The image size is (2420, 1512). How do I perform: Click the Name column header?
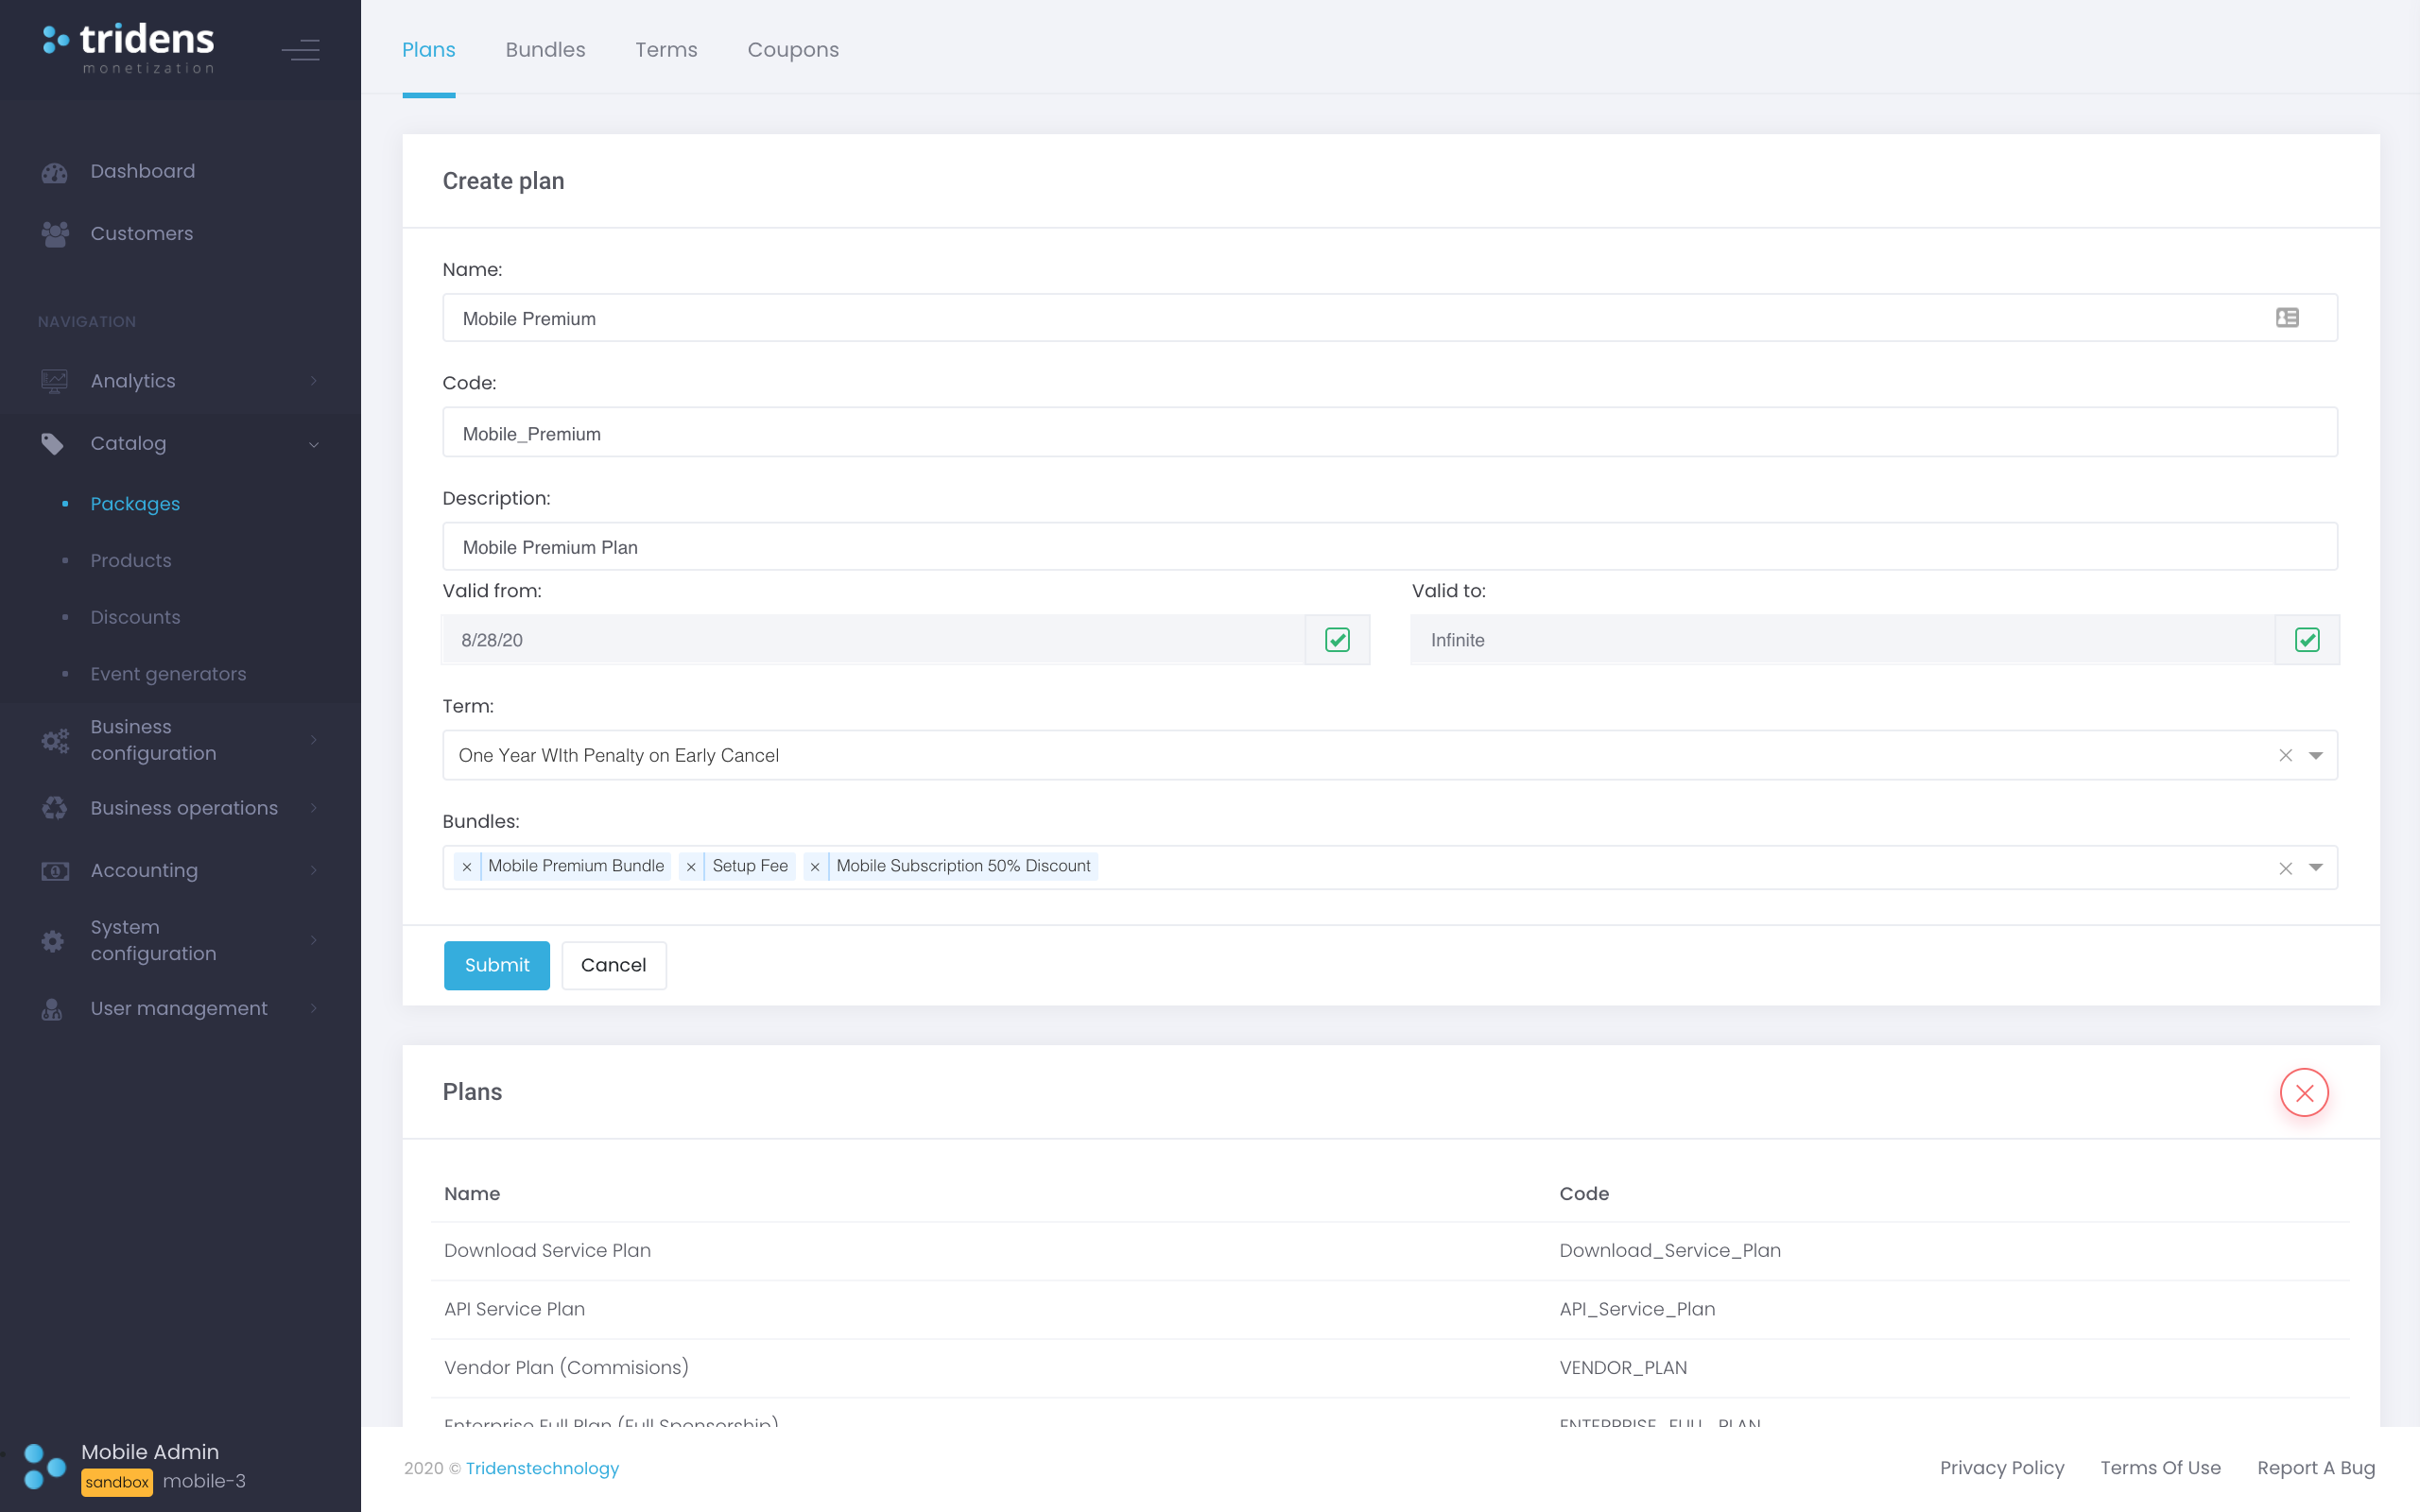tap(472, 1194)
